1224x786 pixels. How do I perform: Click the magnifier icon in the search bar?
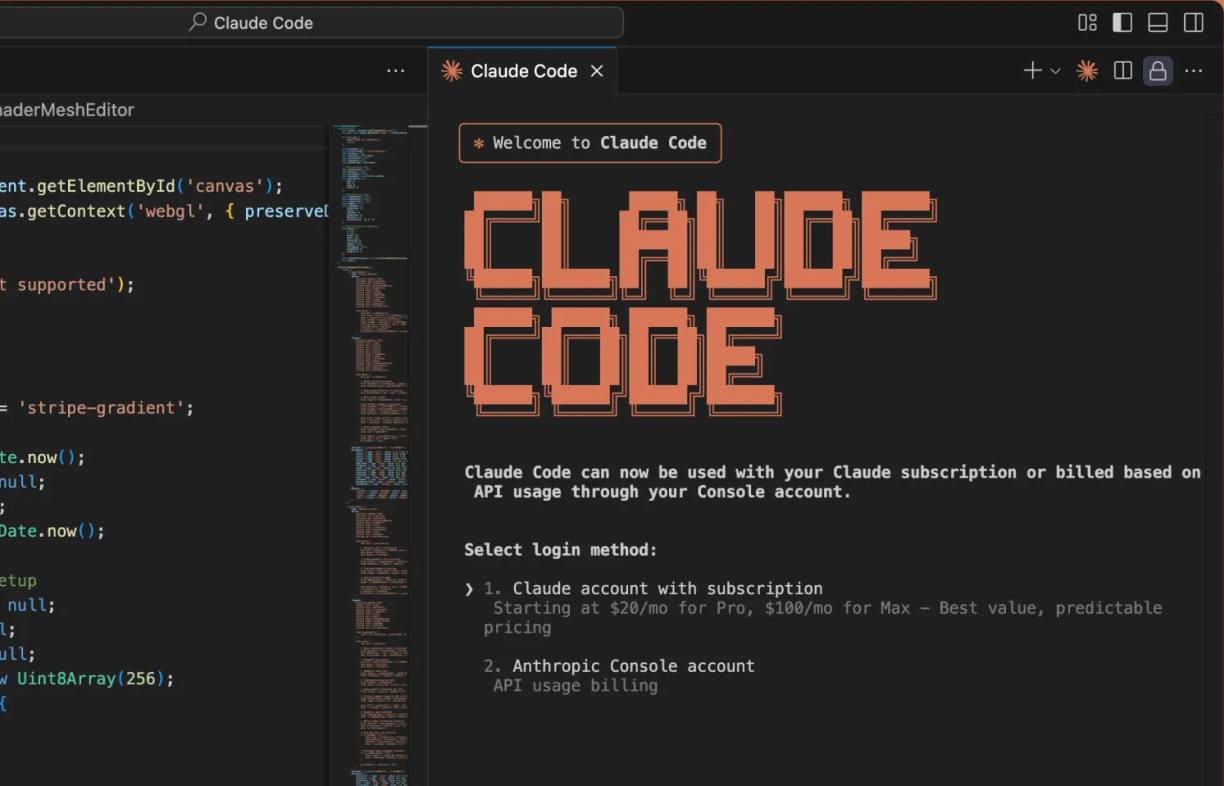198,22
